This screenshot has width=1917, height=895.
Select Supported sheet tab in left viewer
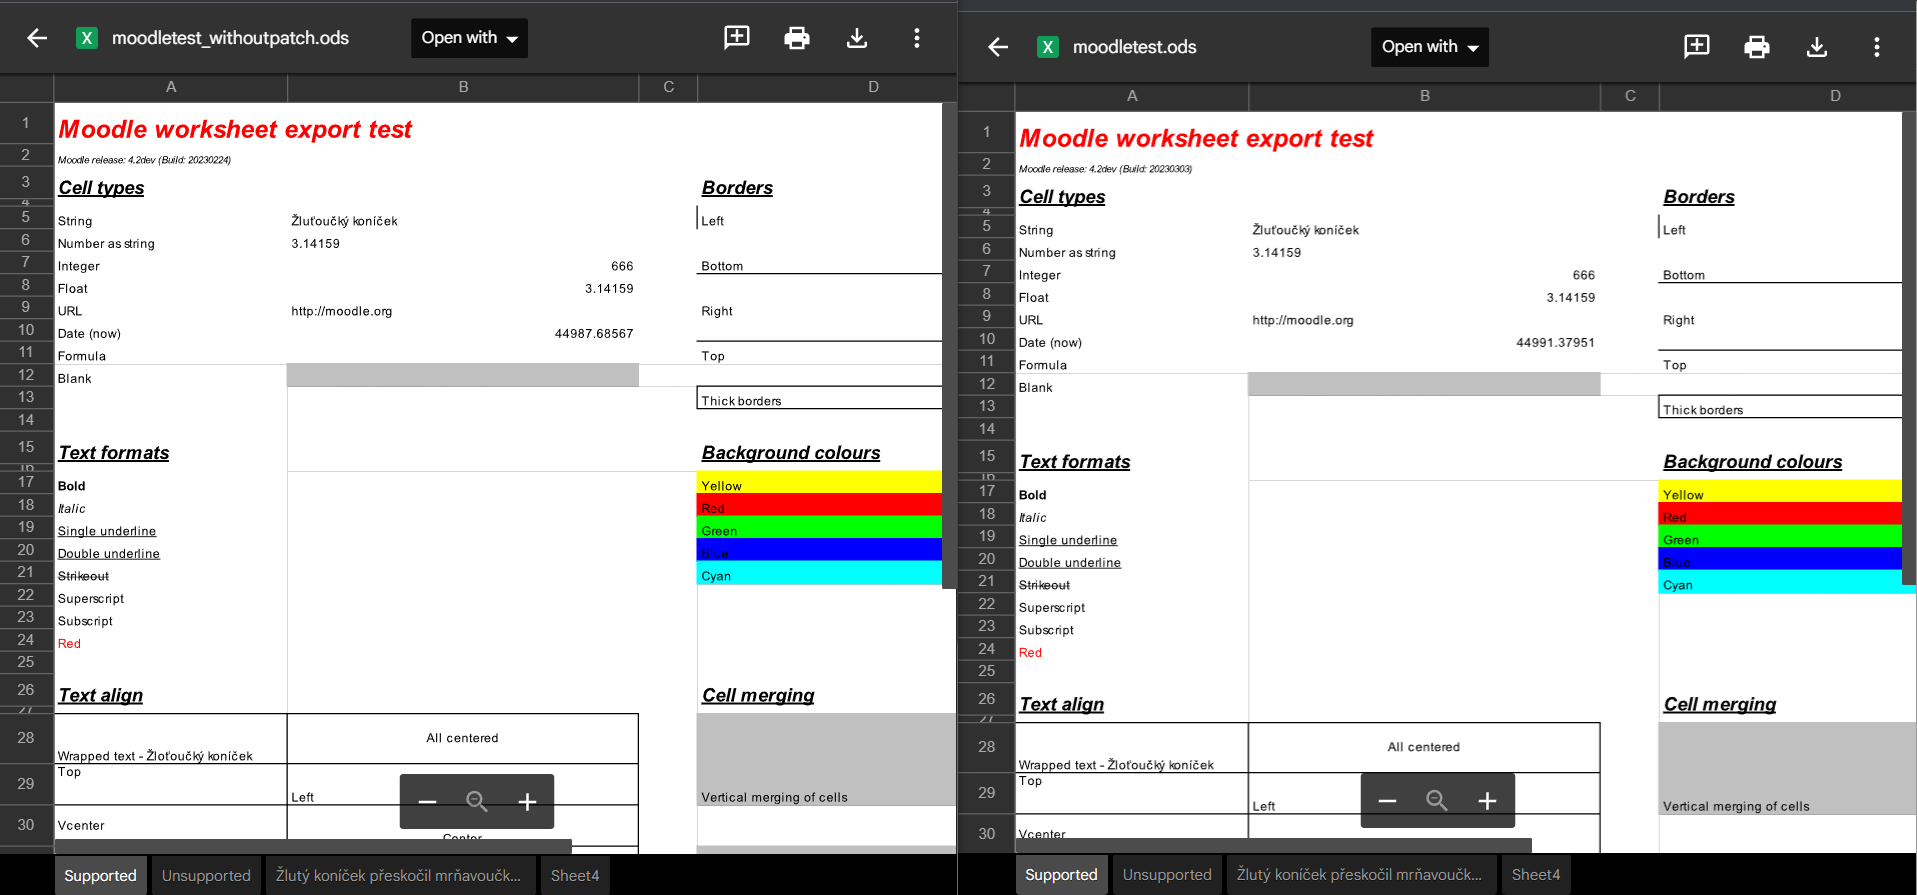coord(100,875)
